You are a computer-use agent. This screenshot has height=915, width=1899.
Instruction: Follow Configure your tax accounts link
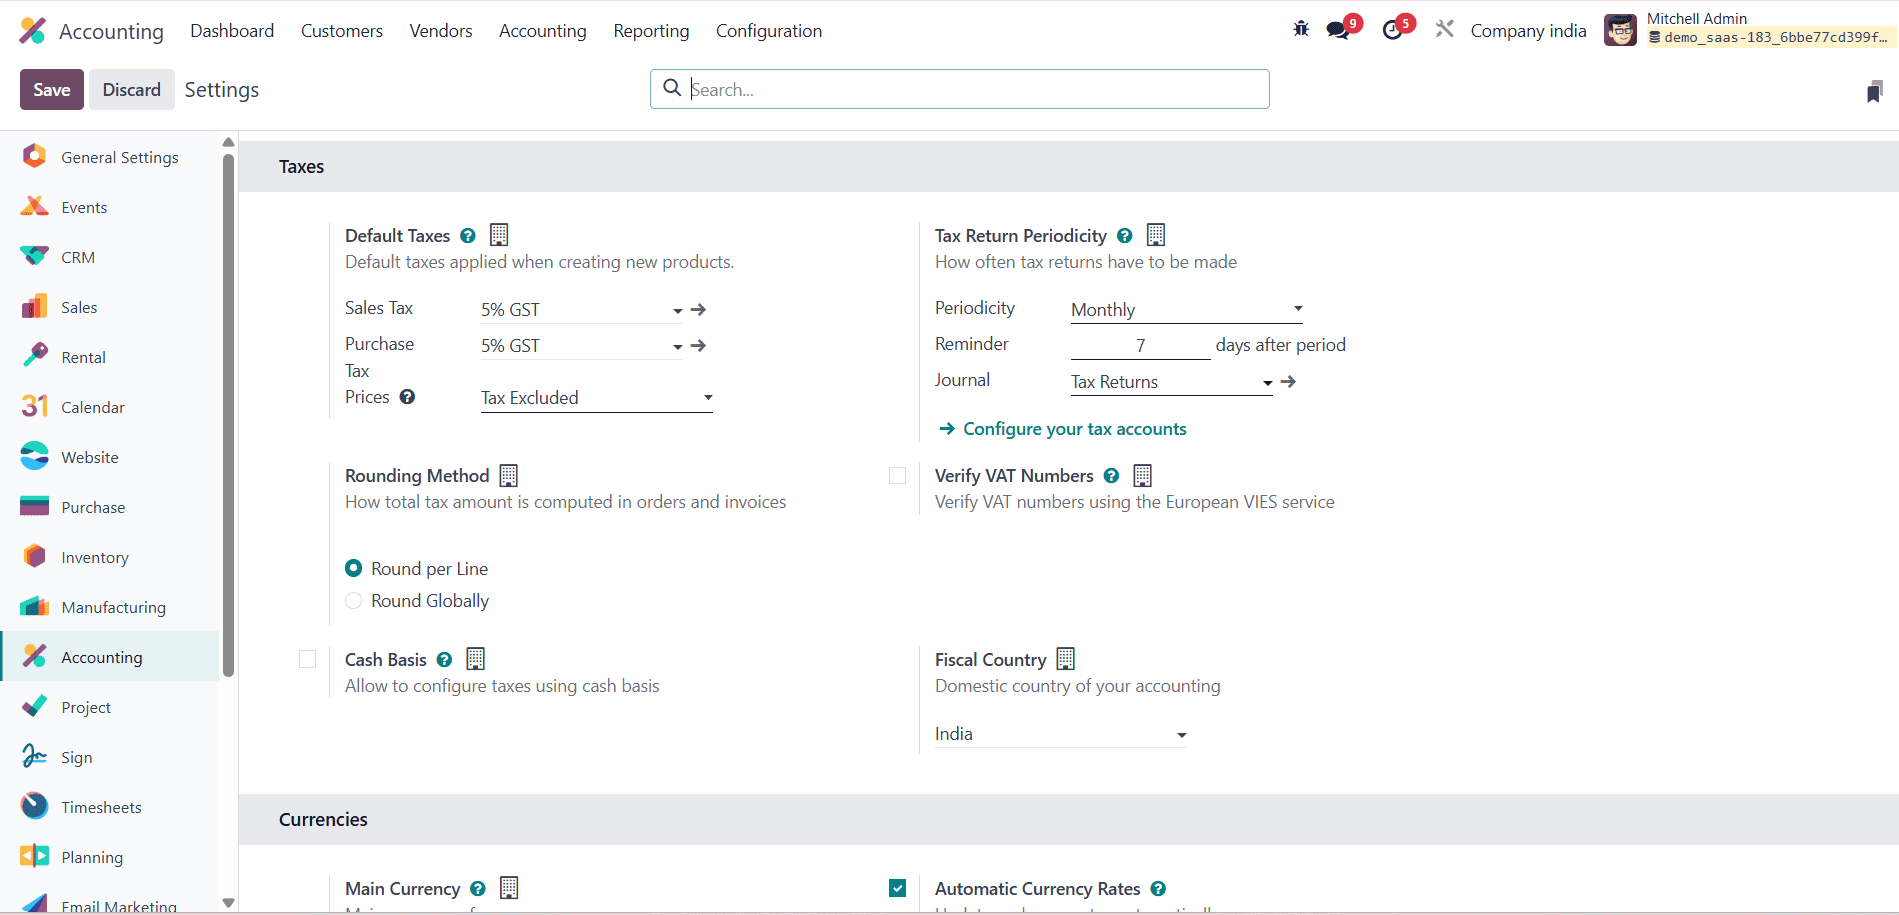tap(1074, 429)
